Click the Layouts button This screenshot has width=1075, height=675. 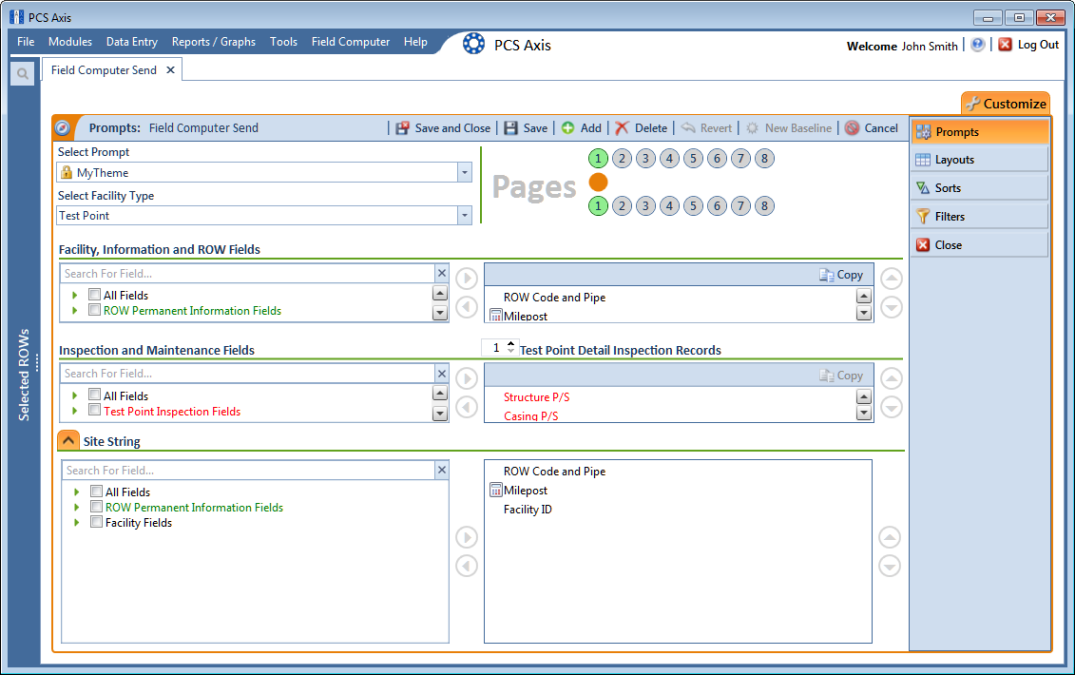(979, 160)
